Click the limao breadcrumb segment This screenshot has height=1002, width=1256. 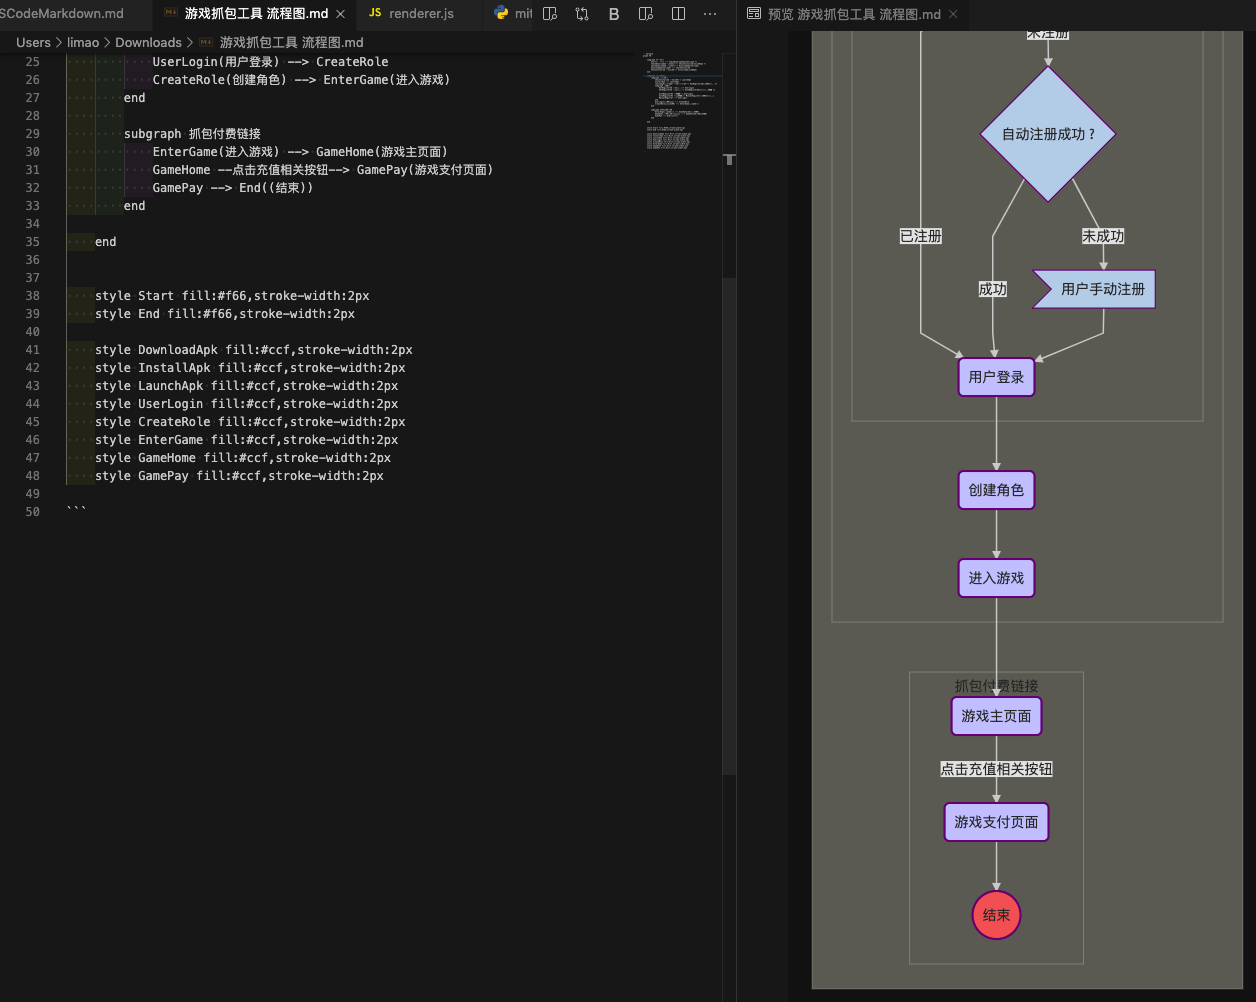83,42
